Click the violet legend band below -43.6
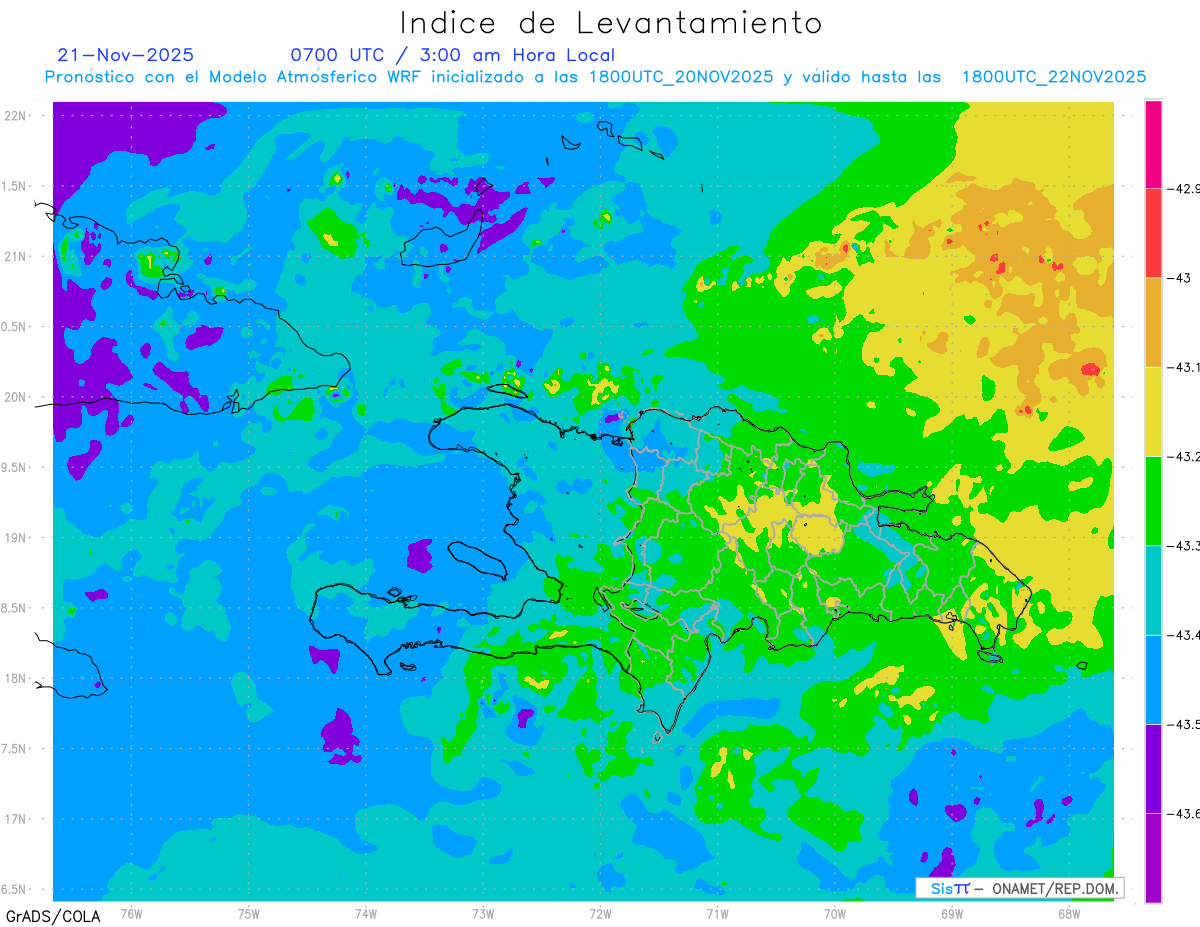This screenshot has width=1200, height=927. pos(1153,858)
